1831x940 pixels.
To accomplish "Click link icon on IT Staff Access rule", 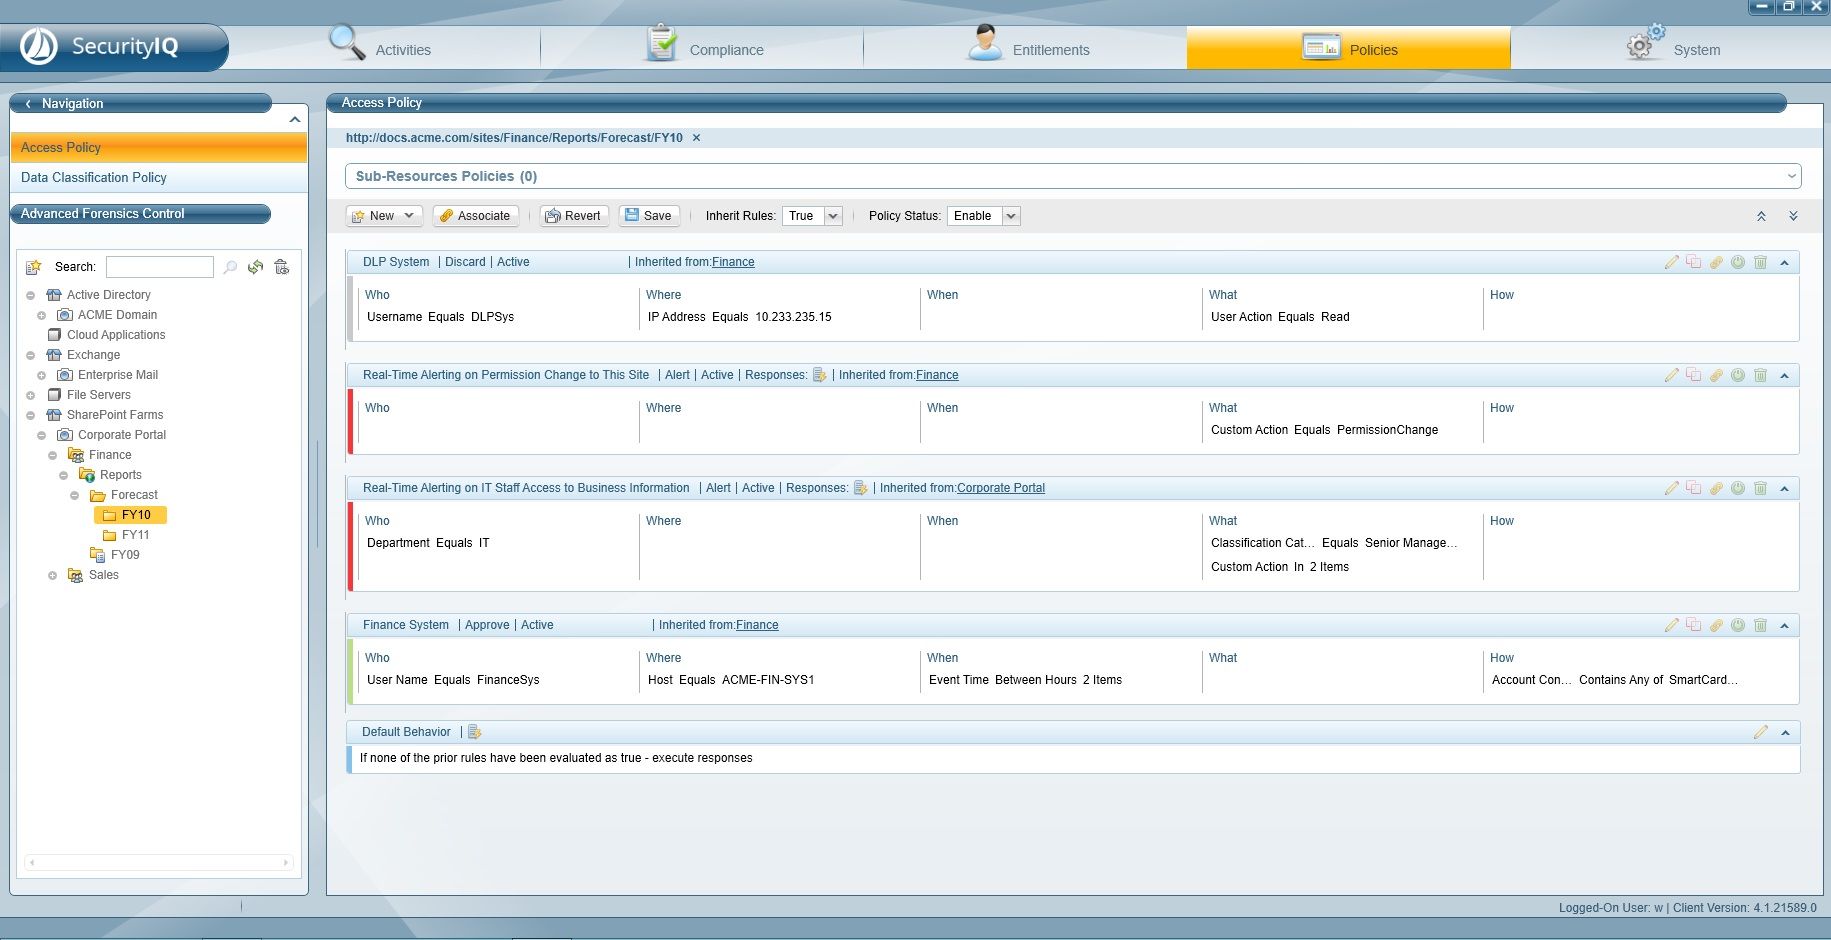I will tap(1716, 488).
